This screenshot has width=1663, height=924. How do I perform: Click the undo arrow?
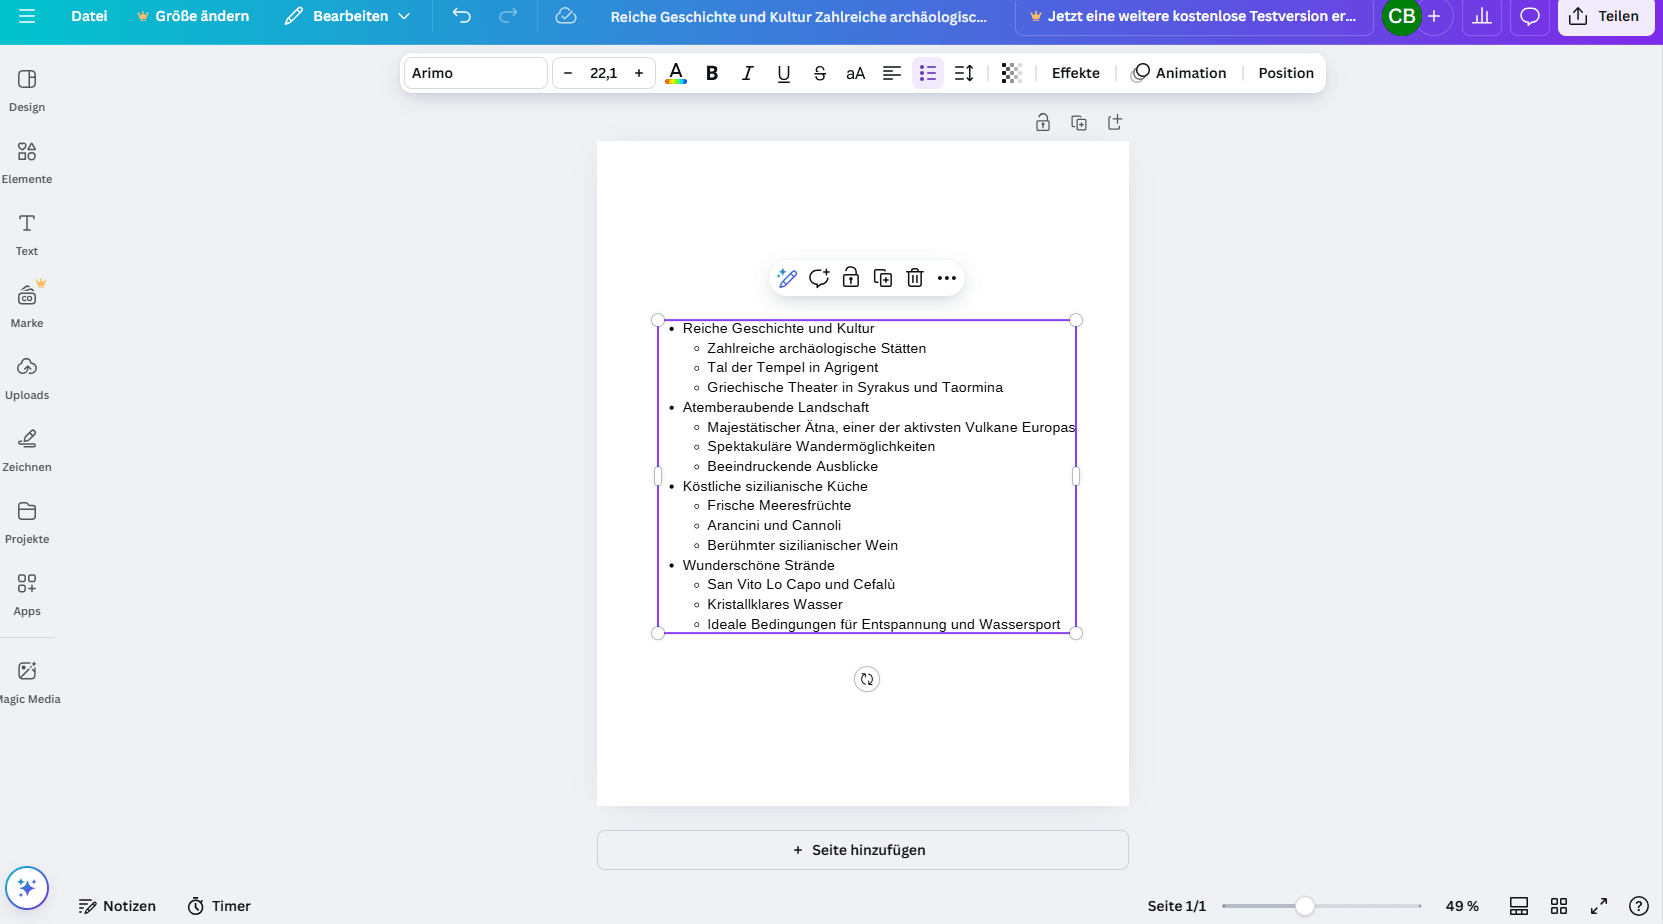point(461,16)
